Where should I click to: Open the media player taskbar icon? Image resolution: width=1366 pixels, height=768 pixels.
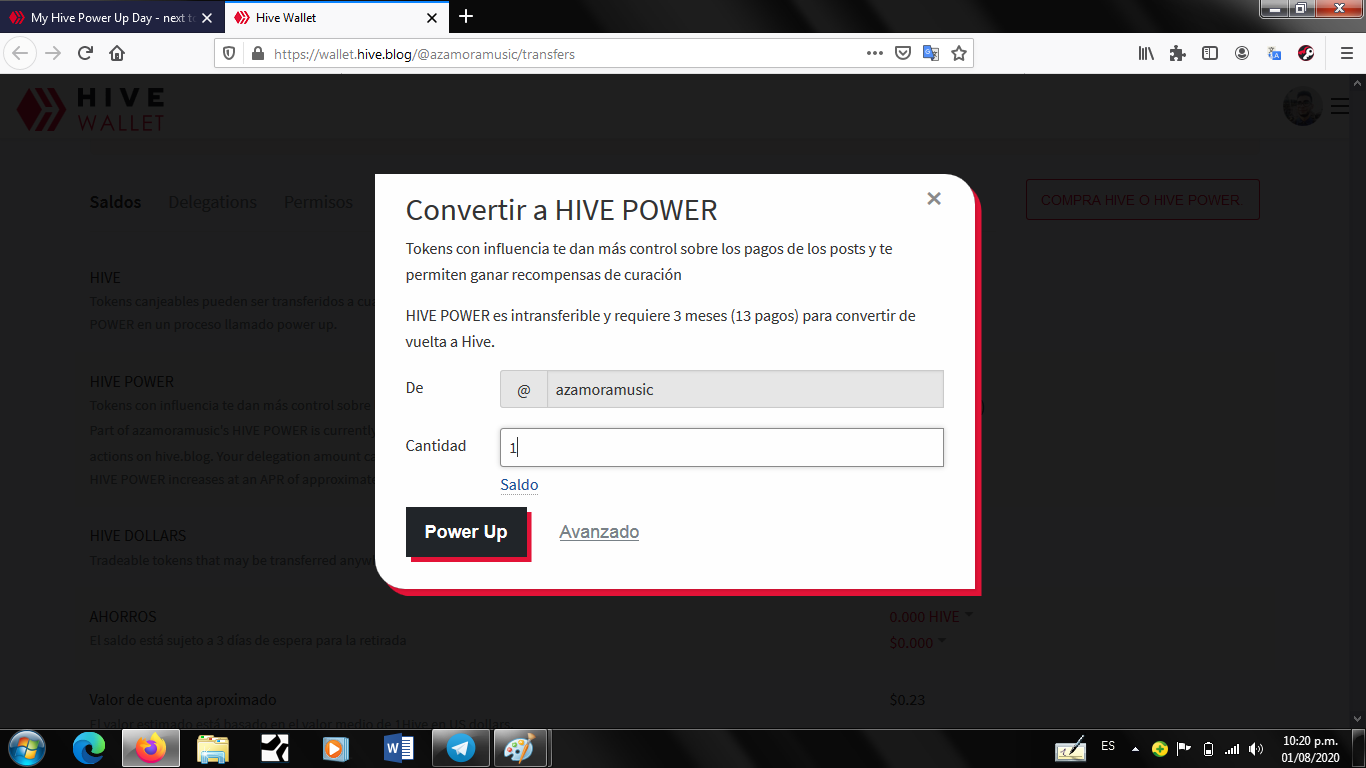click(335, 748)
